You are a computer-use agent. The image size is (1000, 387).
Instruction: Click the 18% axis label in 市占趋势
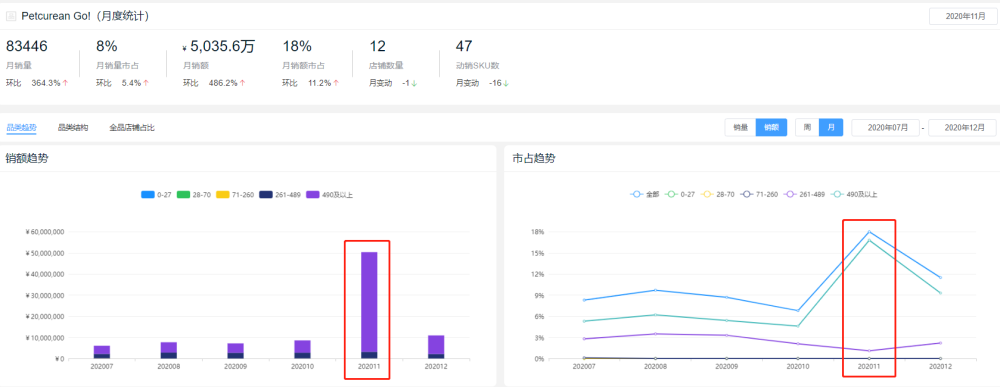pos(537,232)
